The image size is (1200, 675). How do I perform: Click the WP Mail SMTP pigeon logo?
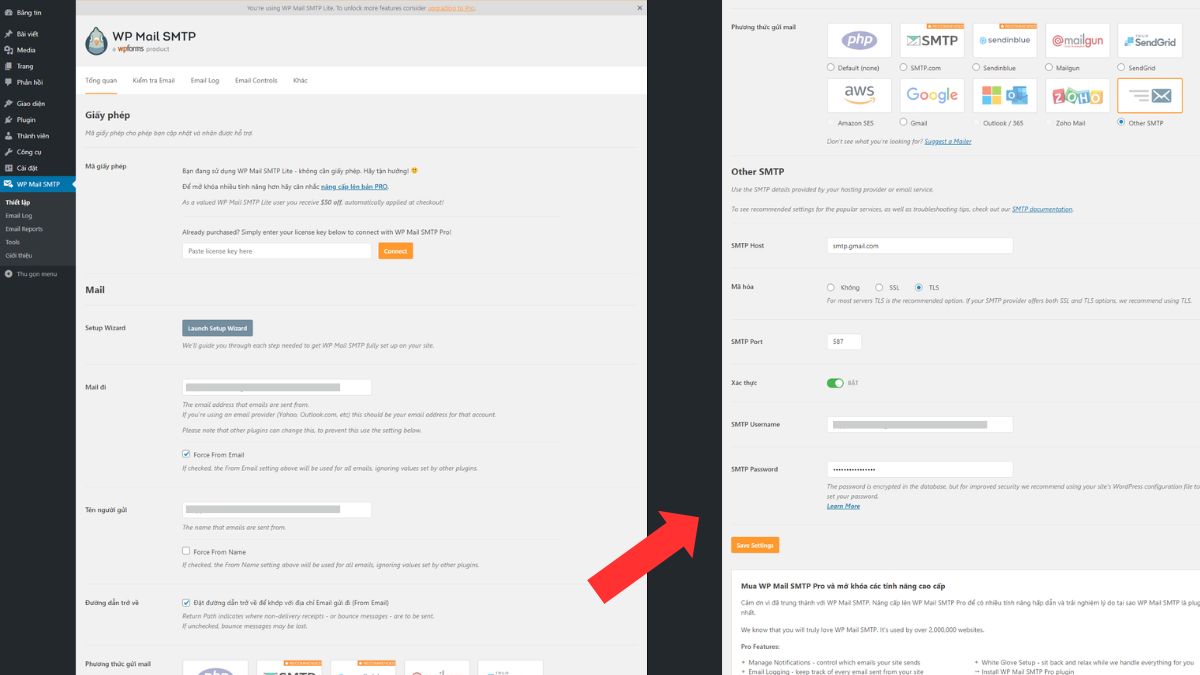pyautogui.click(x=97, y=41)
